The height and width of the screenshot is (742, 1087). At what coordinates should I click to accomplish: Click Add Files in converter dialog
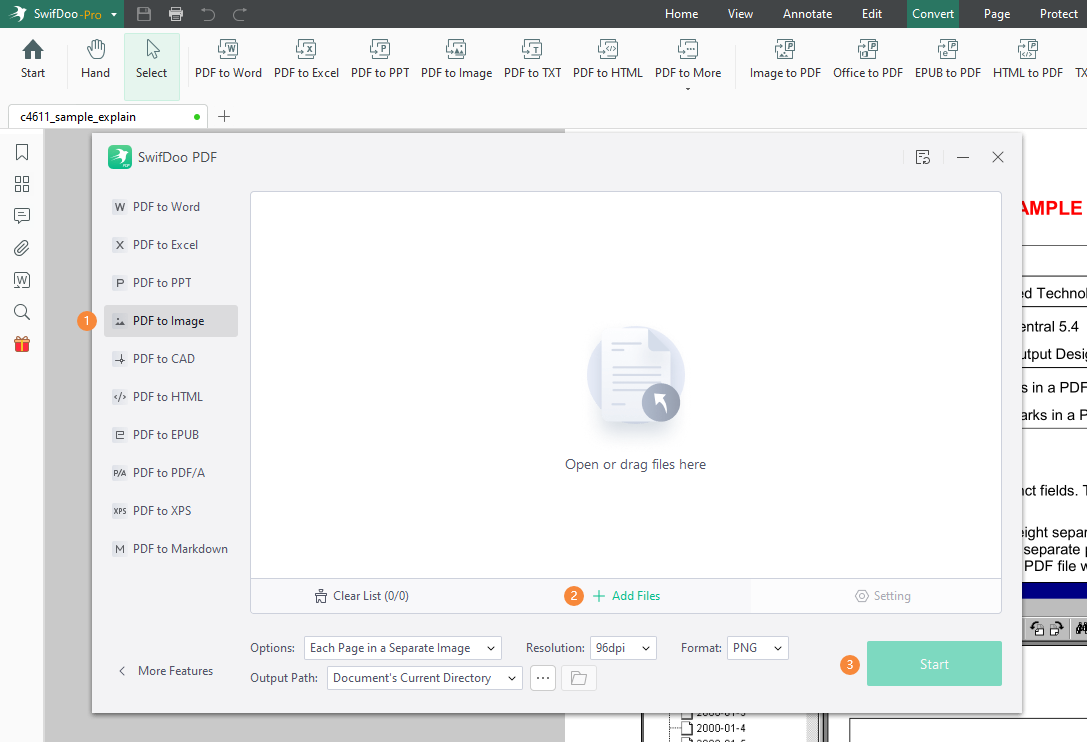627,596
